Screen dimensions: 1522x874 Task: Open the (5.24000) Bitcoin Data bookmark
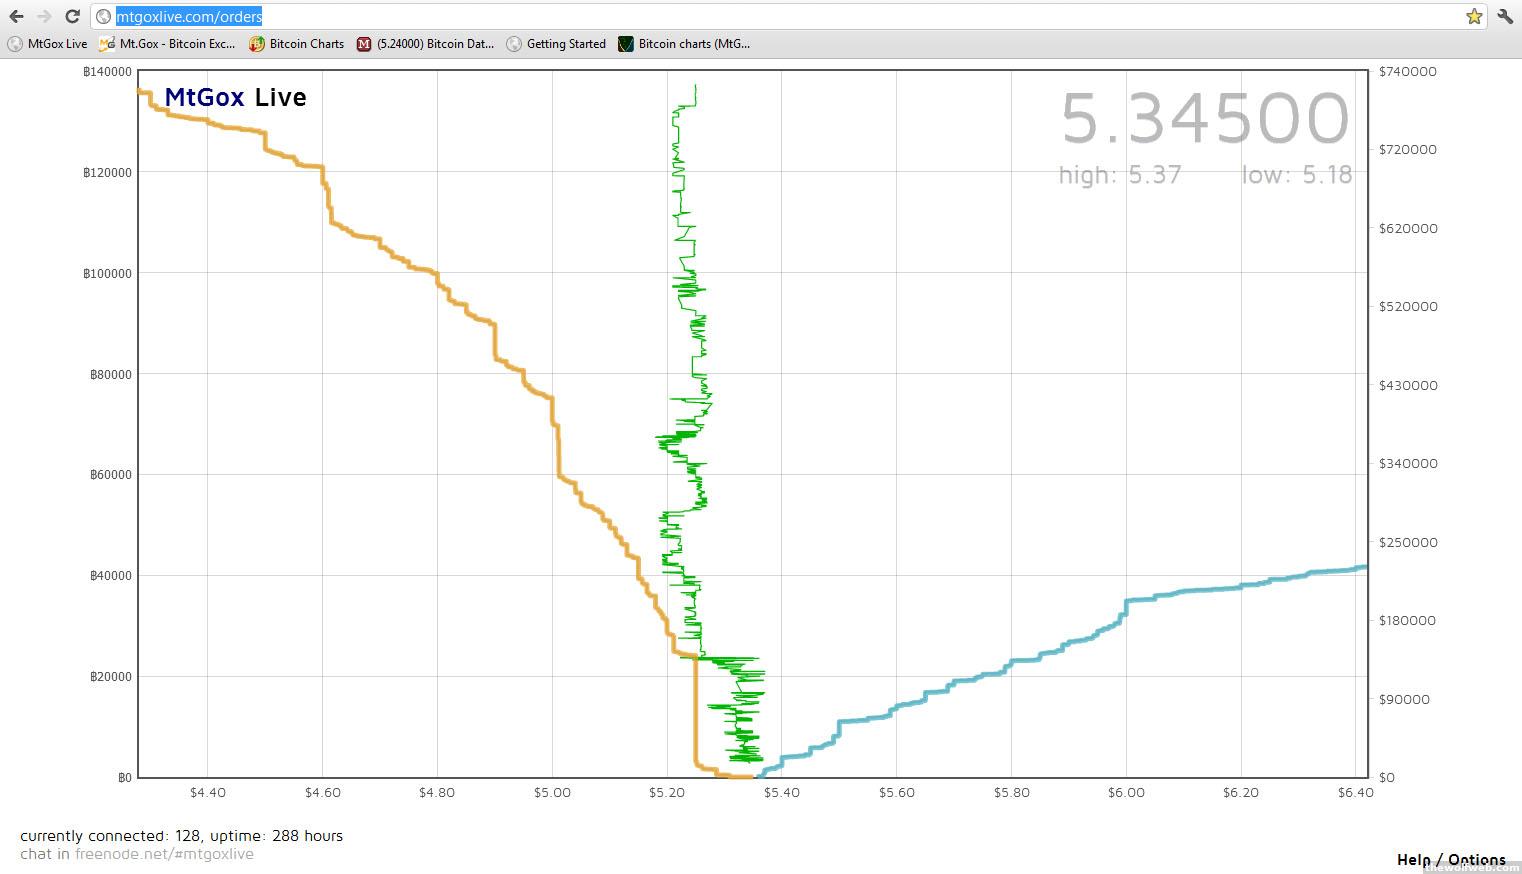point(426,44)
